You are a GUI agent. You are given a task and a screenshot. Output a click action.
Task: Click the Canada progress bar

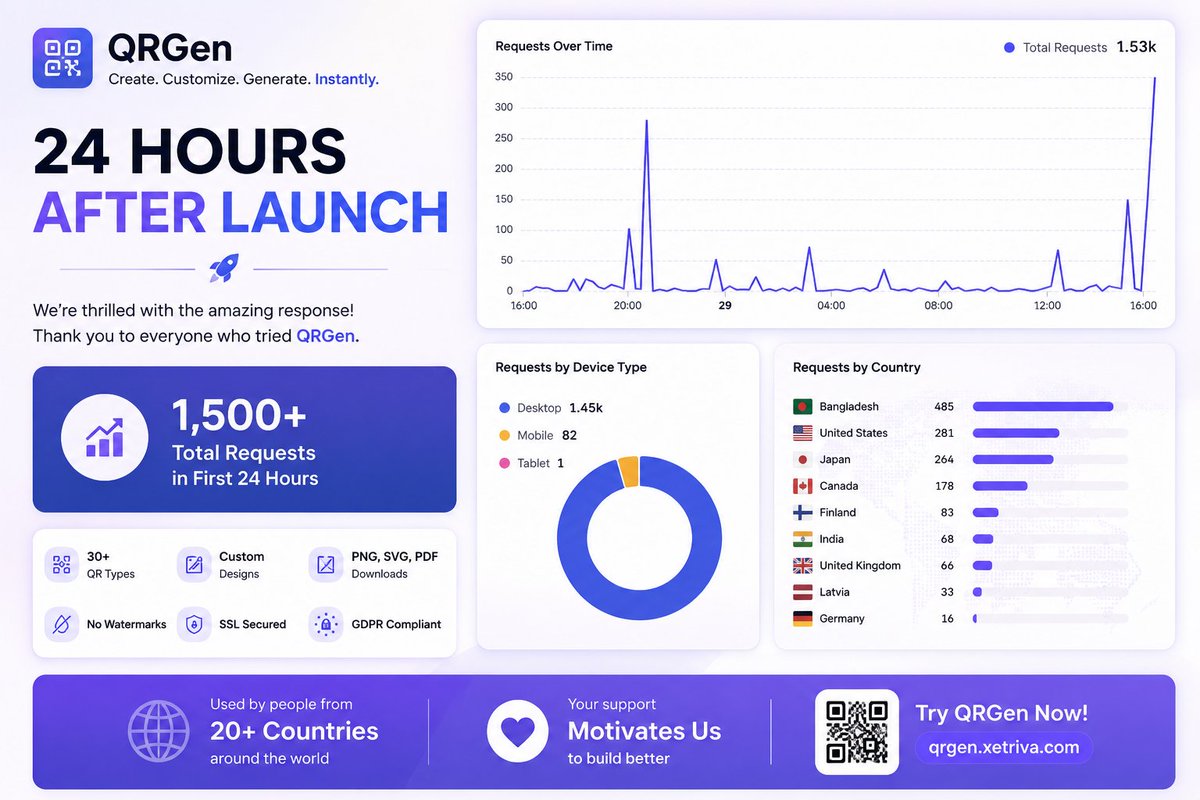coord(1000,486)
